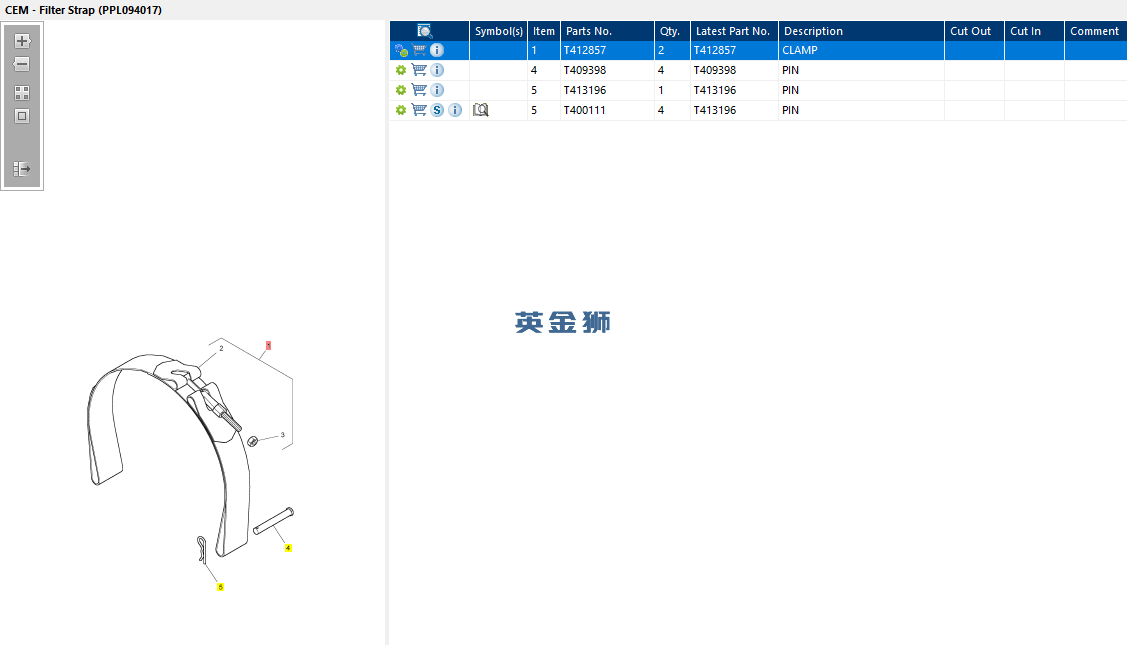
Task: Sort by Qty. column header
Action: coord(673,31)
